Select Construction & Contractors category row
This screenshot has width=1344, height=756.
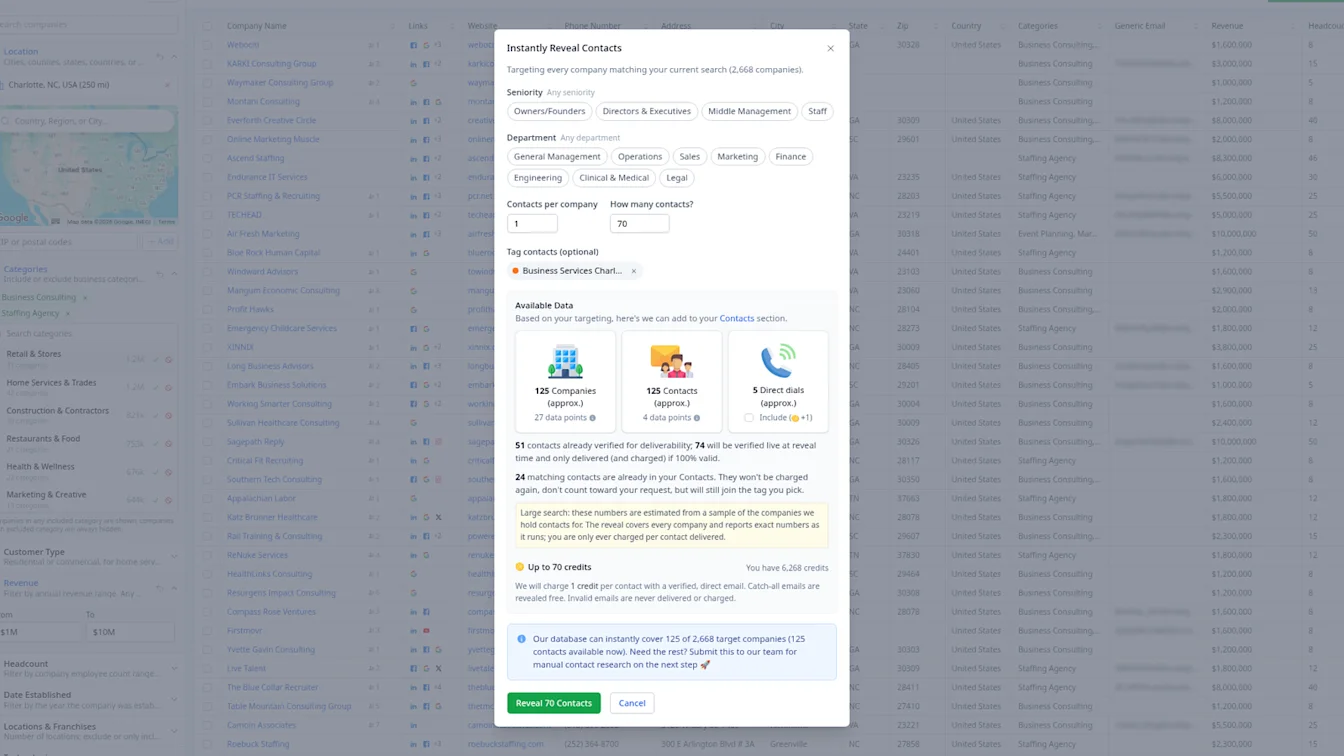pos(89,414)
